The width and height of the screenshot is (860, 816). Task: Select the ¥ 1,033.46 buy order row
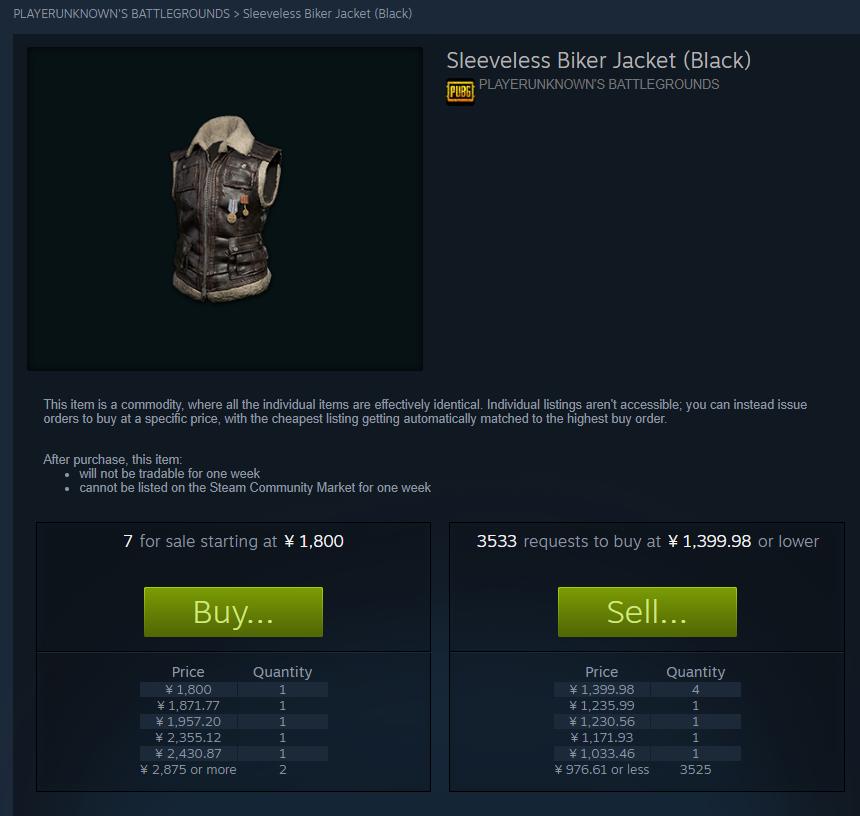(x=647, y=753)
